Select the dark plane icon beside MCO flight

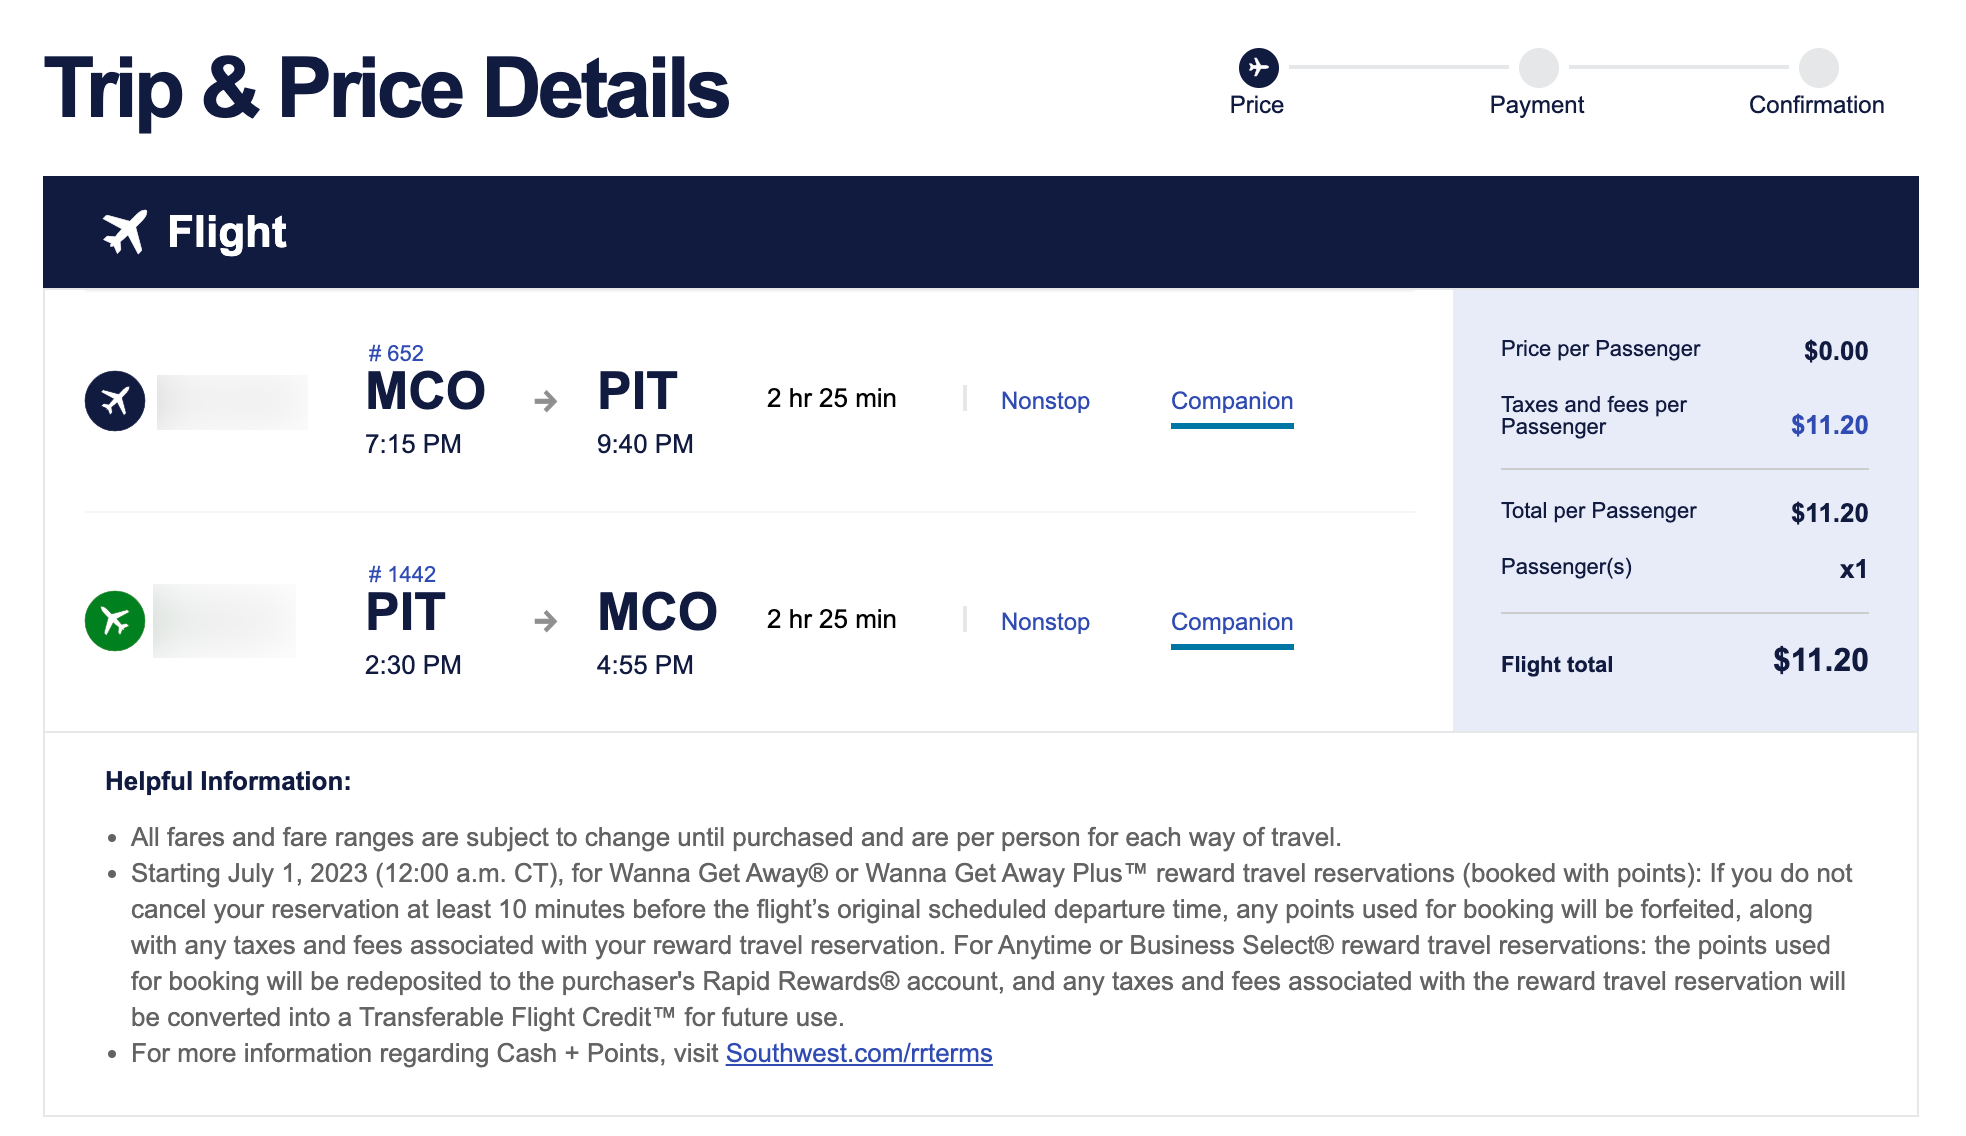pyautogui.click(x=115, y=399)
